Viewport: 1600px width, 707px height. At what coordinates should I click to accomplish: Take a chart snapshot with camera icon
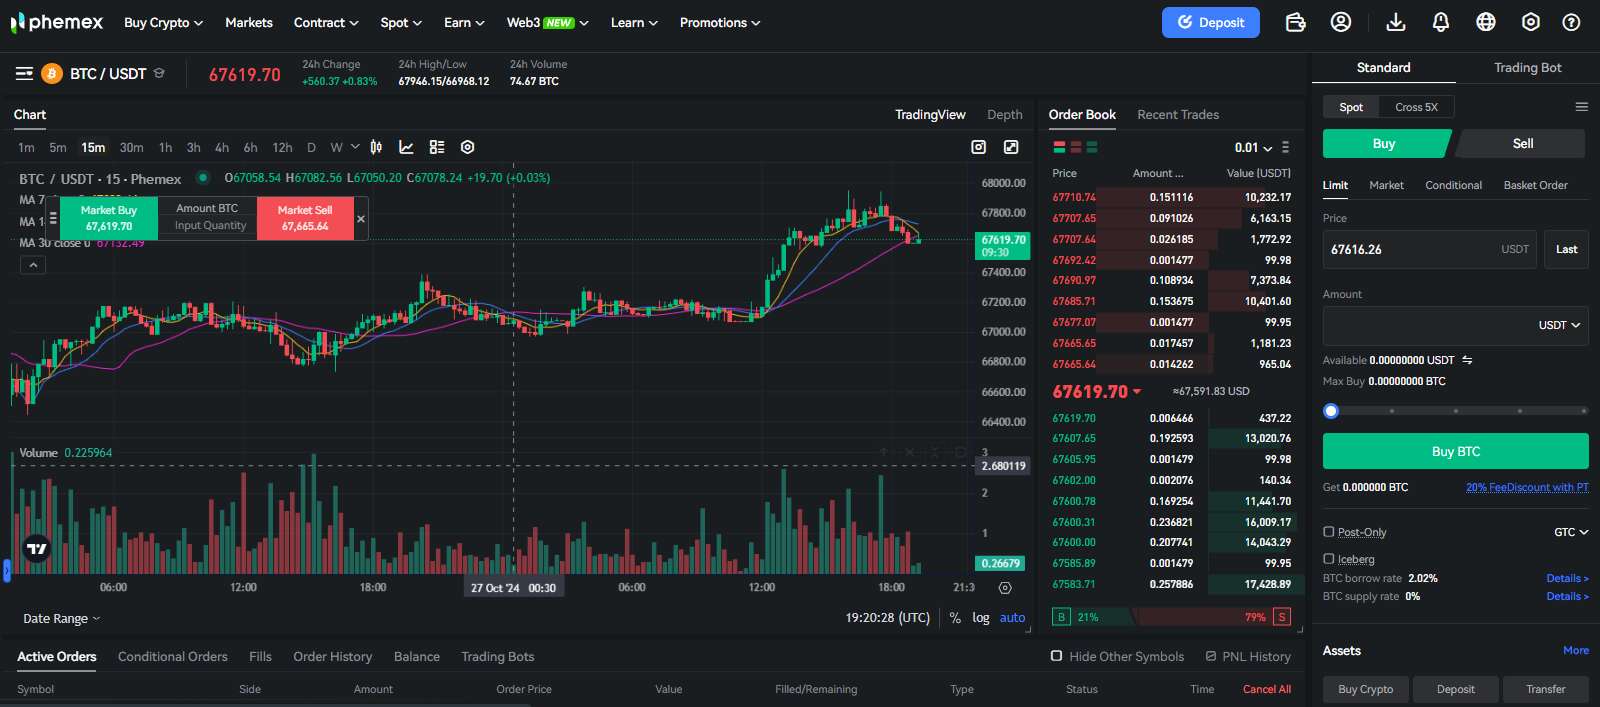coord(979,147)
